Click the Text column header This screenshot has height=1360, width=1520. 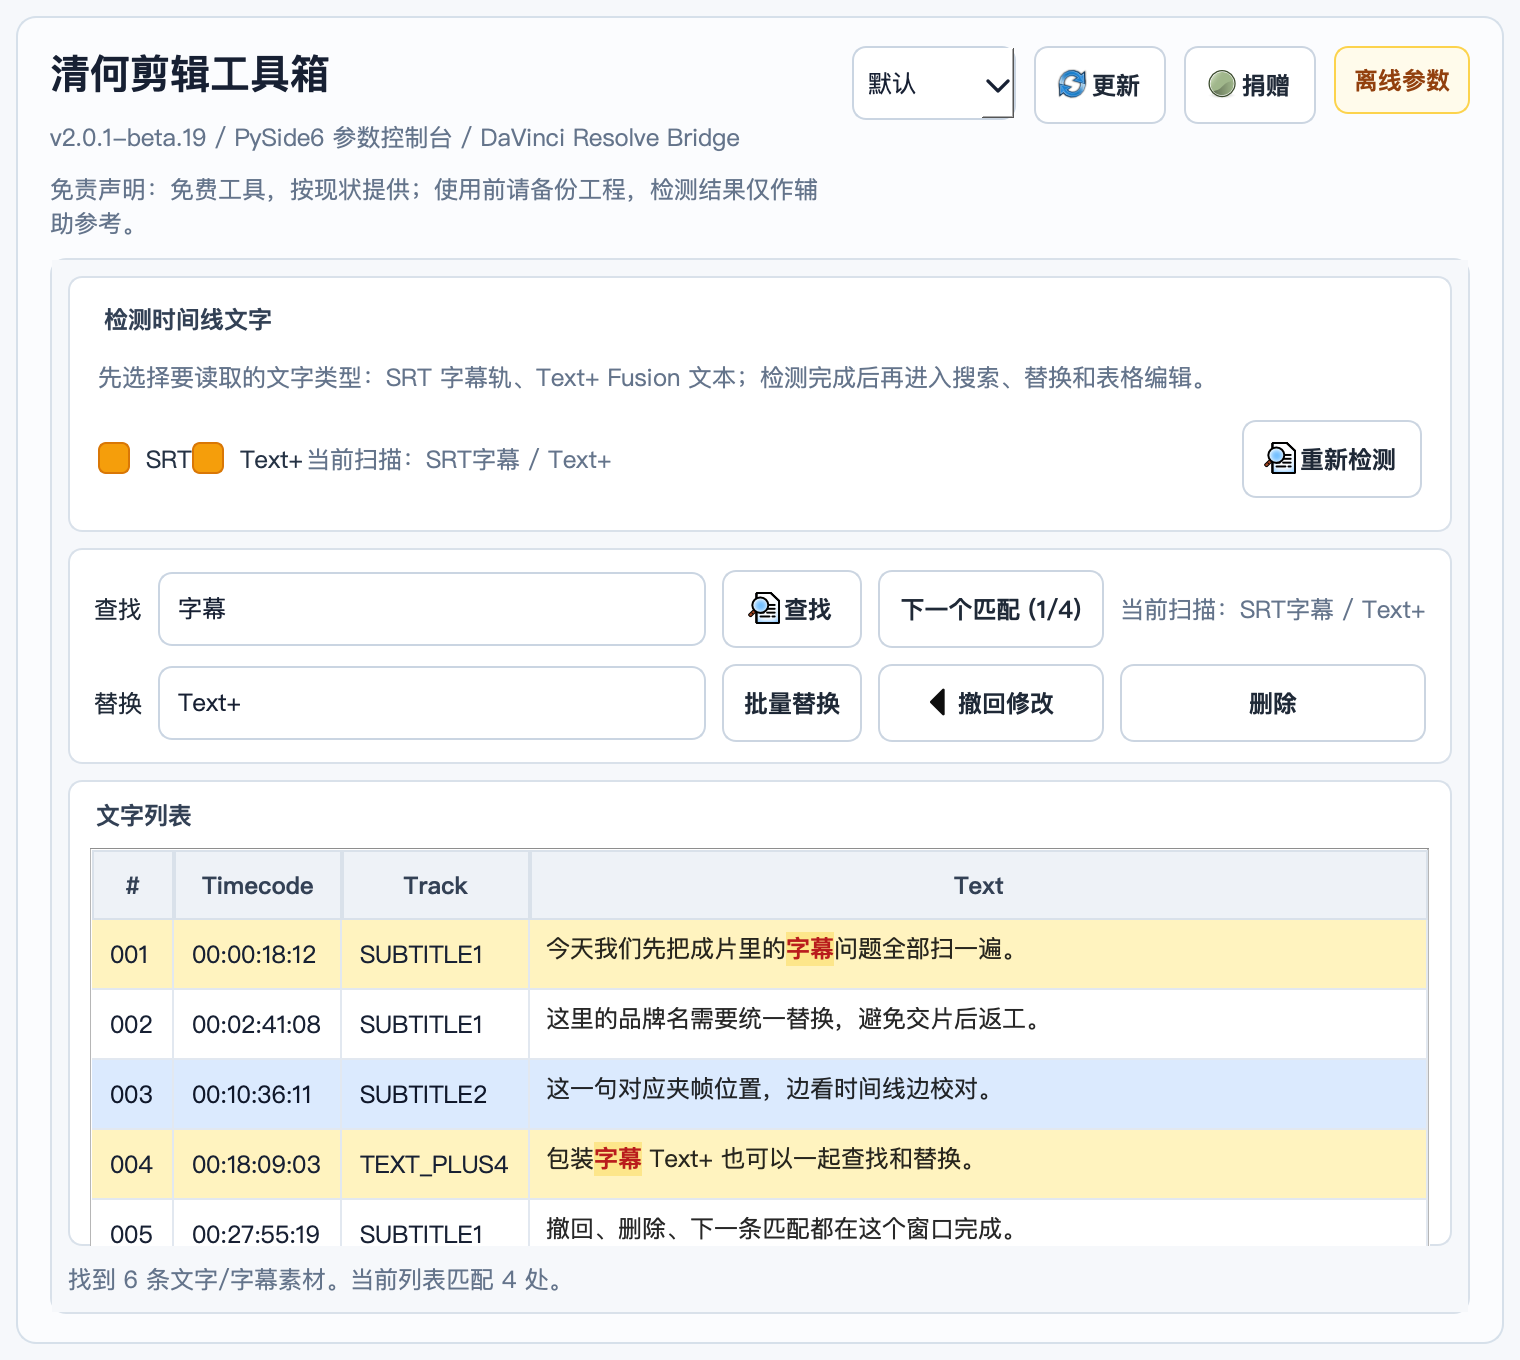(979, 885)
